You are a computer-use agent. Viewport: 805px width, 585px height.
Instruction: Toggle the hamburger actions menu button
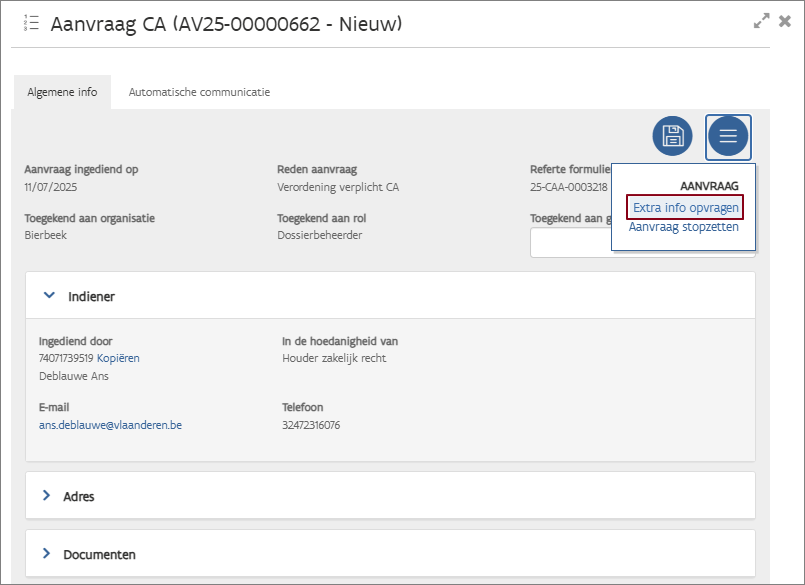pos(728,136)
